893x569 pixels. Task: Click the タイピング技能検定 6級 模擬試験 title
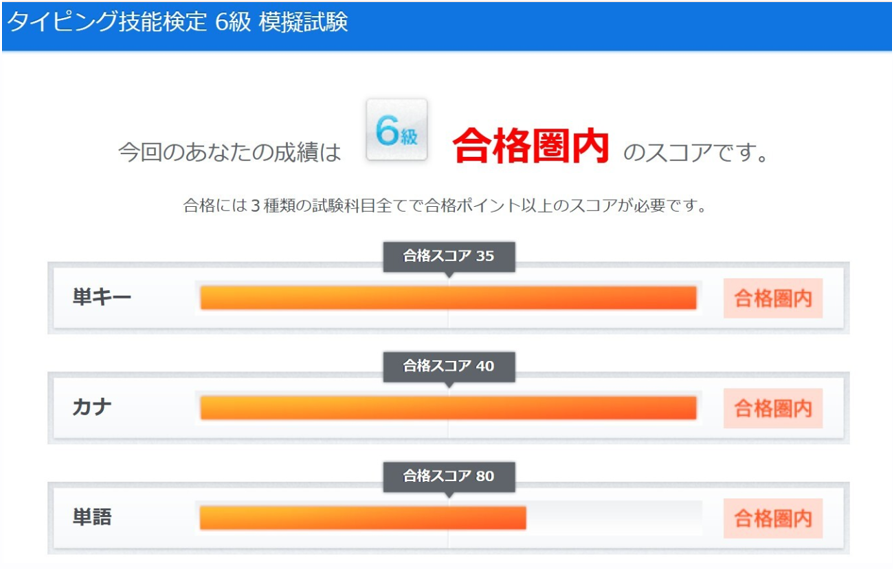[x=178, y=22]
